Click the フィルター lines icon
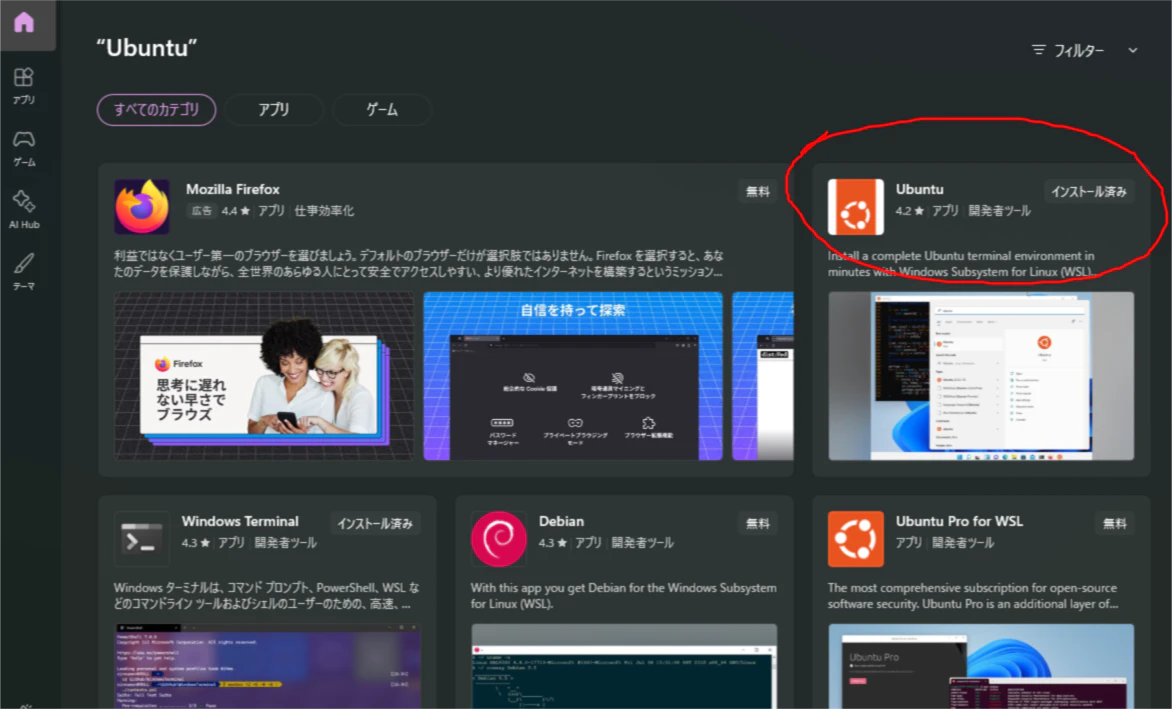Image resolution: width=1172 pixels, height=709 pixels. pyautogui.click(x=1038, y=50)
